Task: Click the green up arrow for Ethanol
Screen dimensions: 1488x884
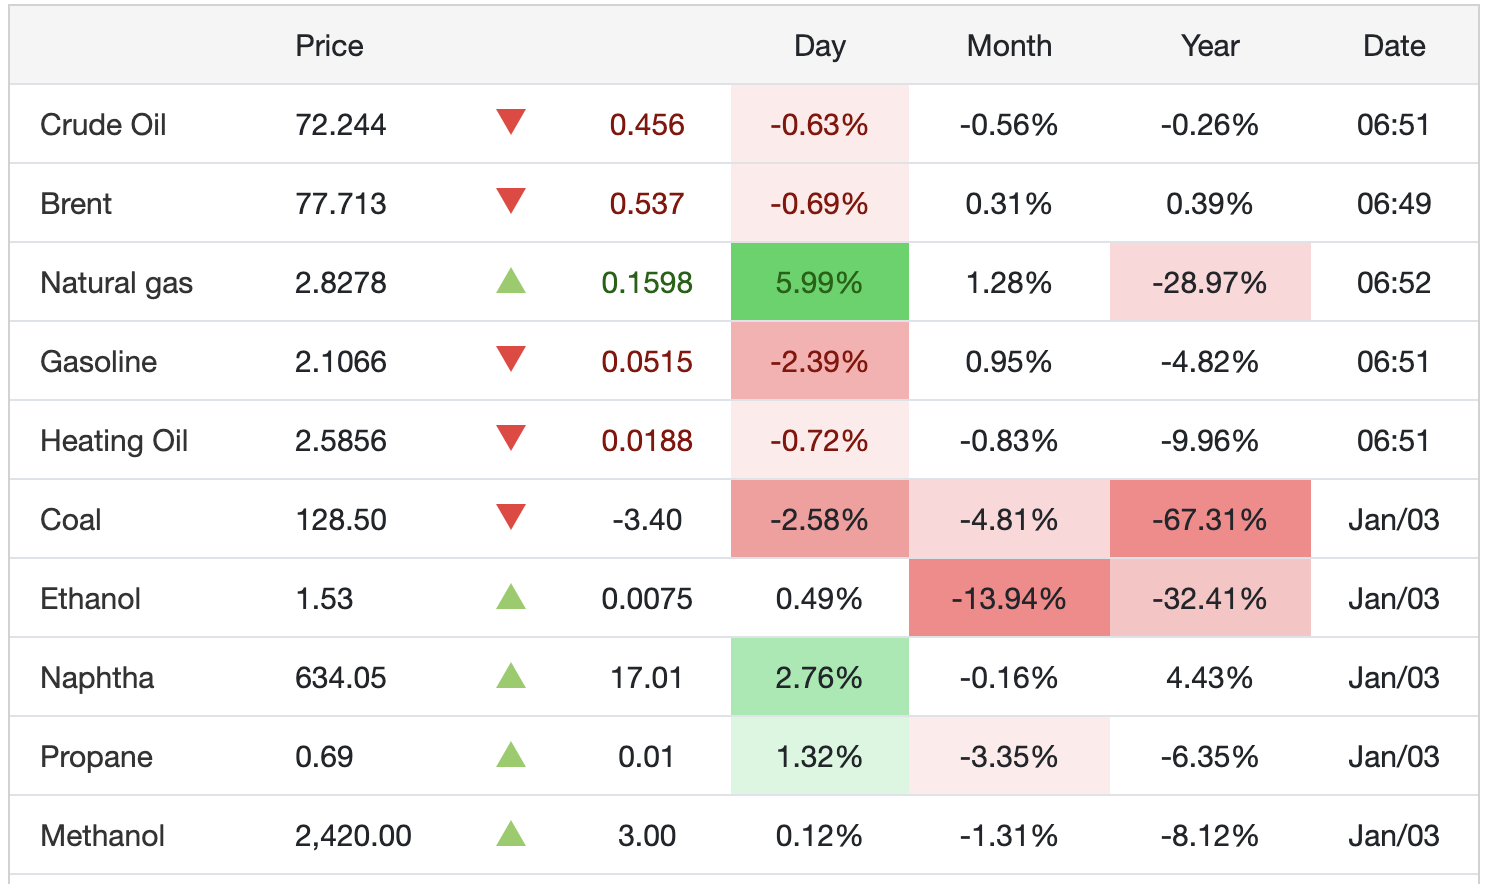Action: (x=511, y=596)
